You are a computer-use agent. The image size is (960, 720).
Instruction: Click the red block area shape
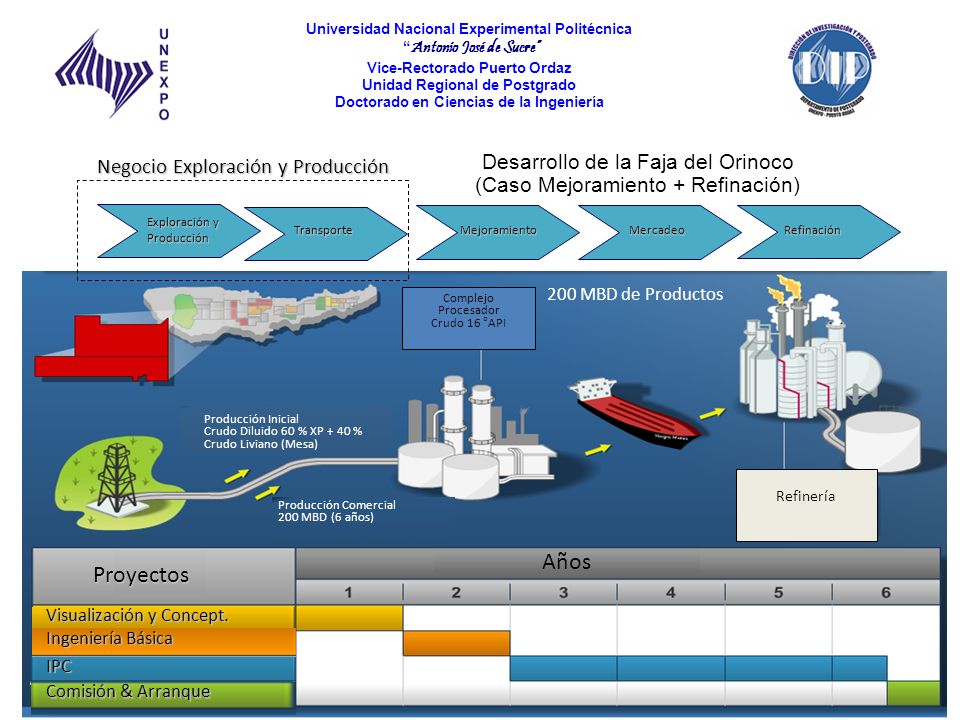(102, 348)
